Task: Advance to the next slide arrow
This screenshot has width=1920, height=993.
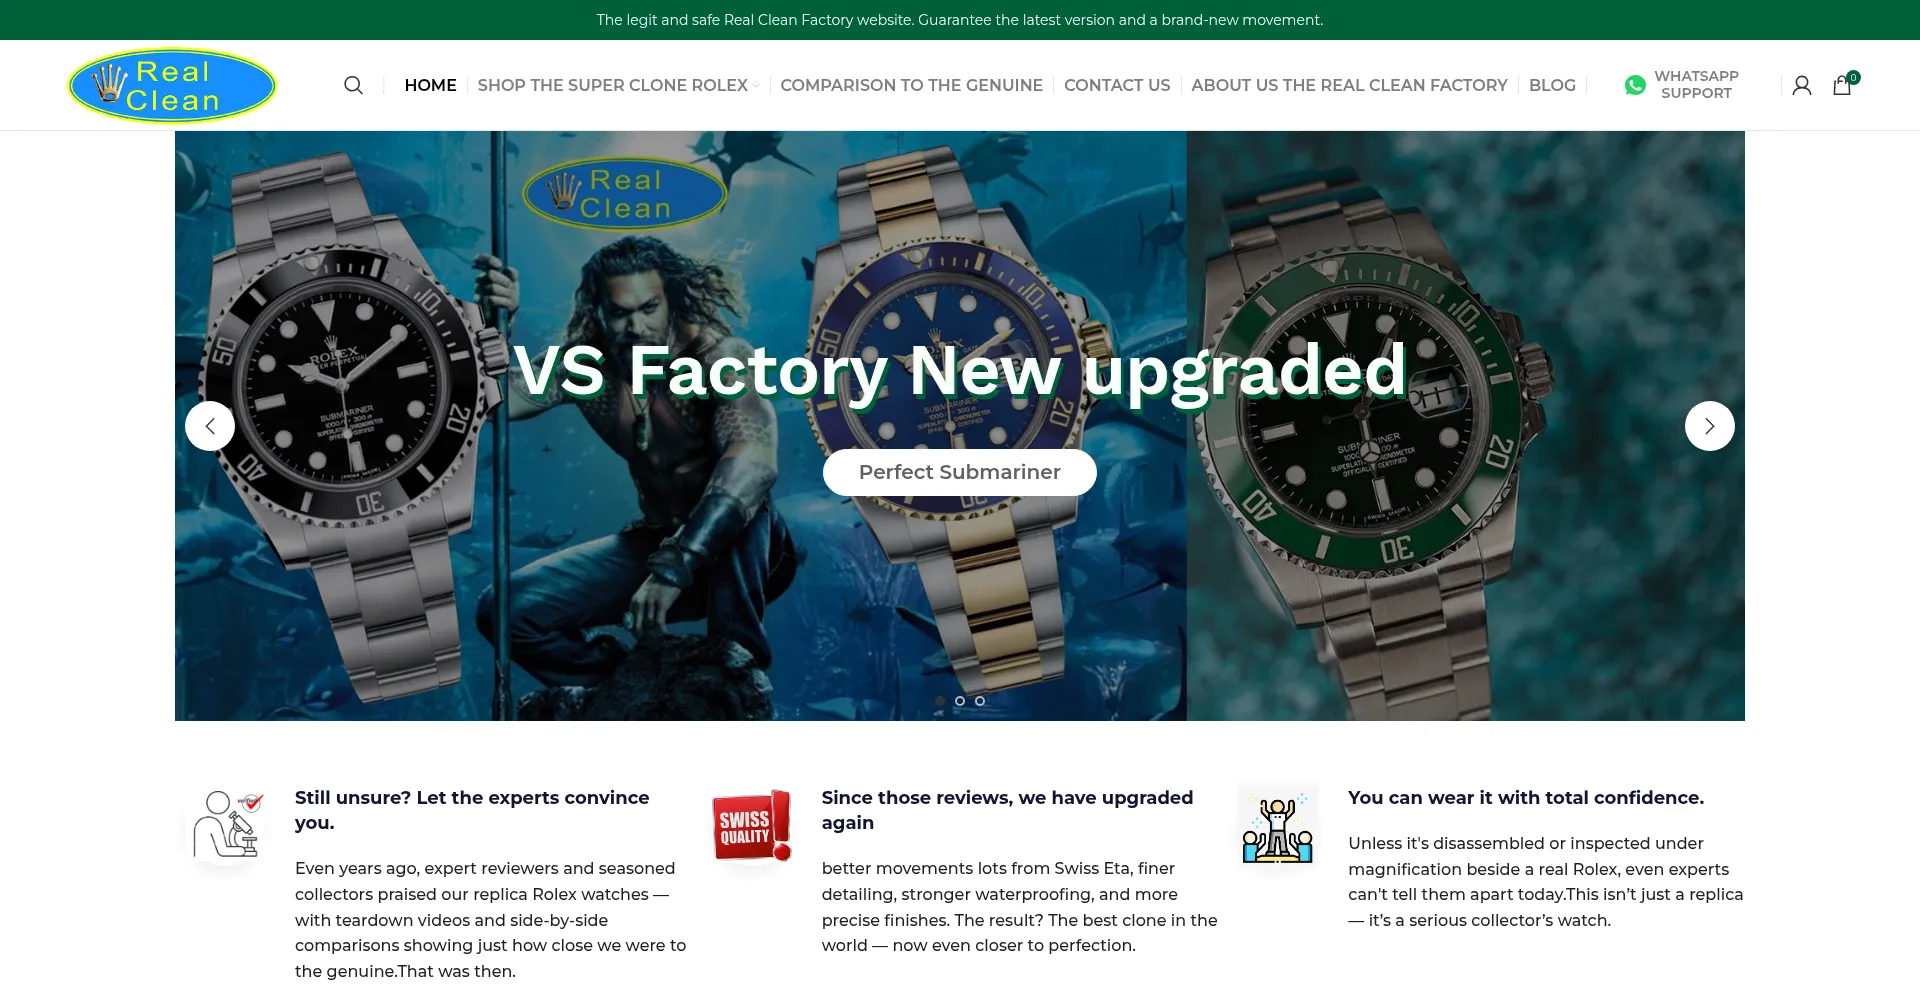Action: [1710, 426]
